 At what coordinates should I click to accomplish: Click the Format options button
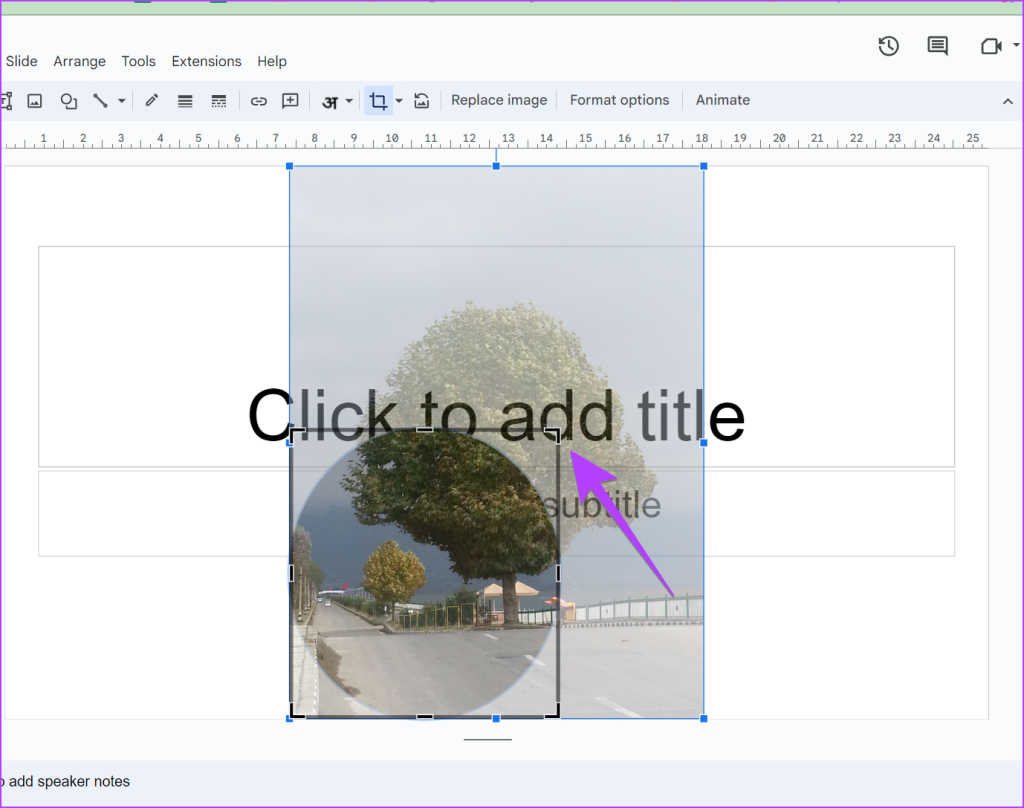[619, 100]
